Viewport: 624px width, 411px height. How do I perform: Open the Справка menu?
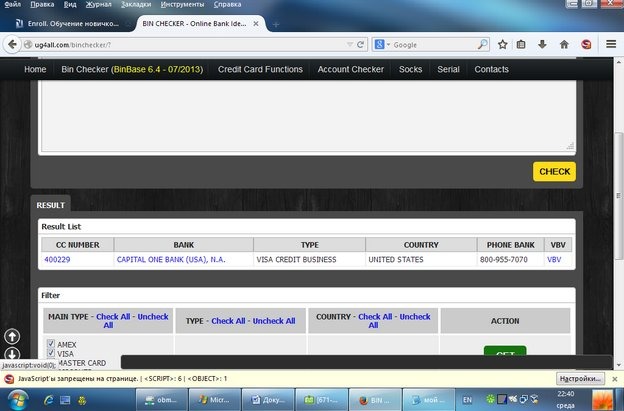[227, 4]
